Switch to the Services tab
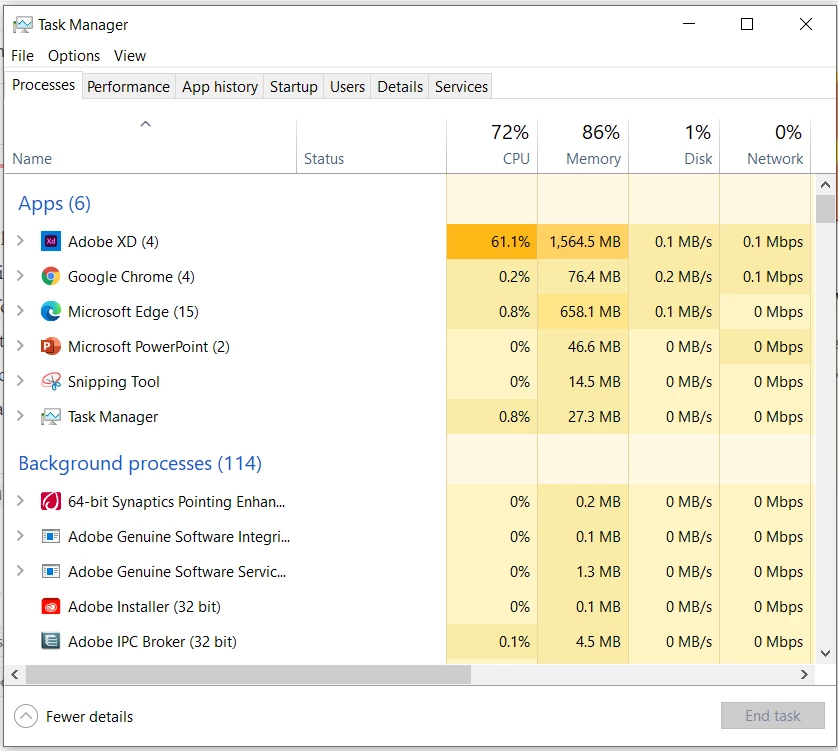The image size is (838, 751). [x=461, y=87]
